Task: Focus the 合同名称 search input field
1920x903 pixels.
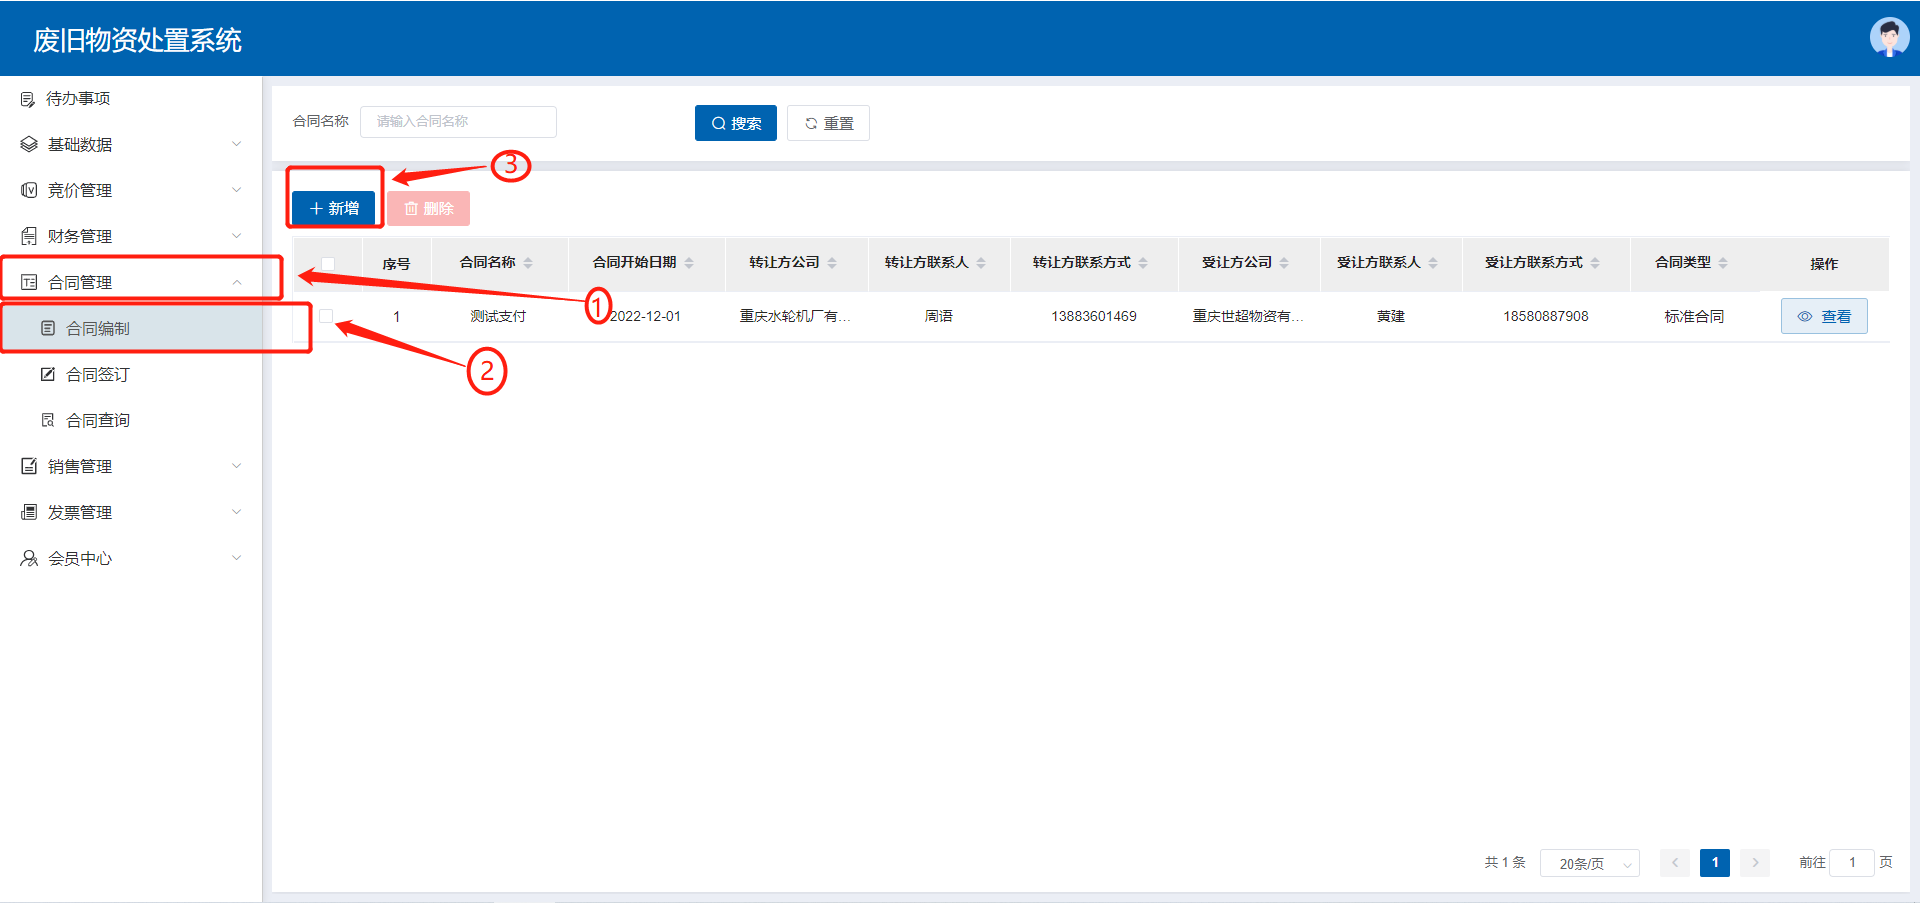Action: pos(458,121)
